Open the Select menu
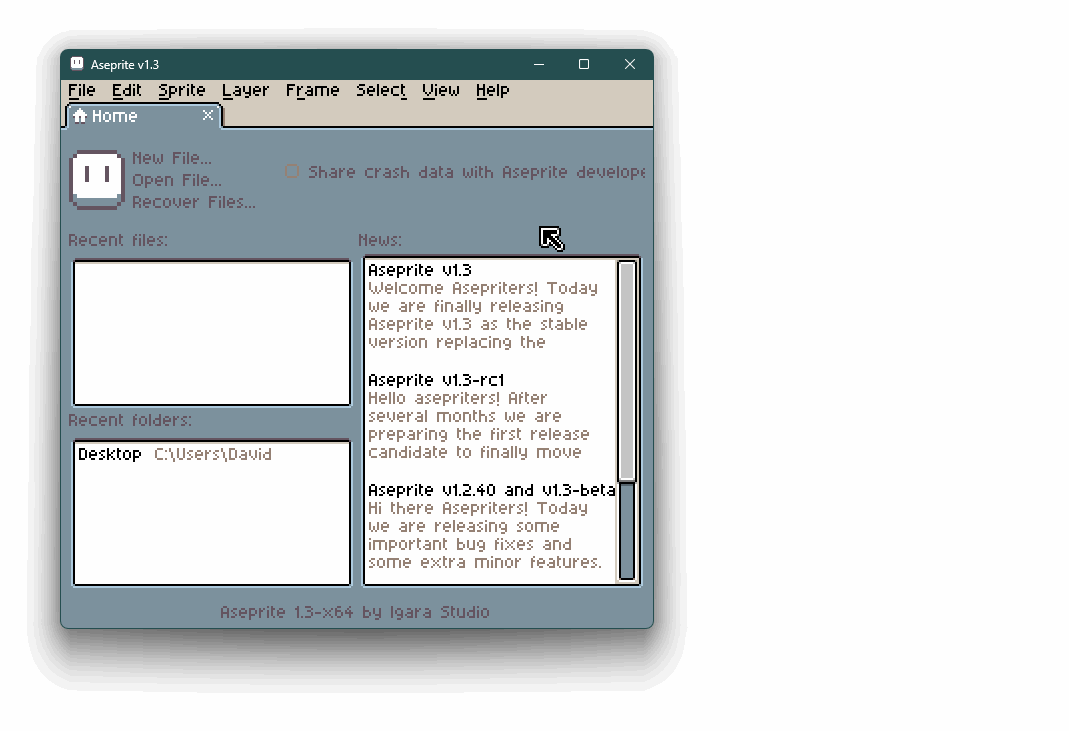Viewport: 1069px width, 731px height. pos(380,90)
